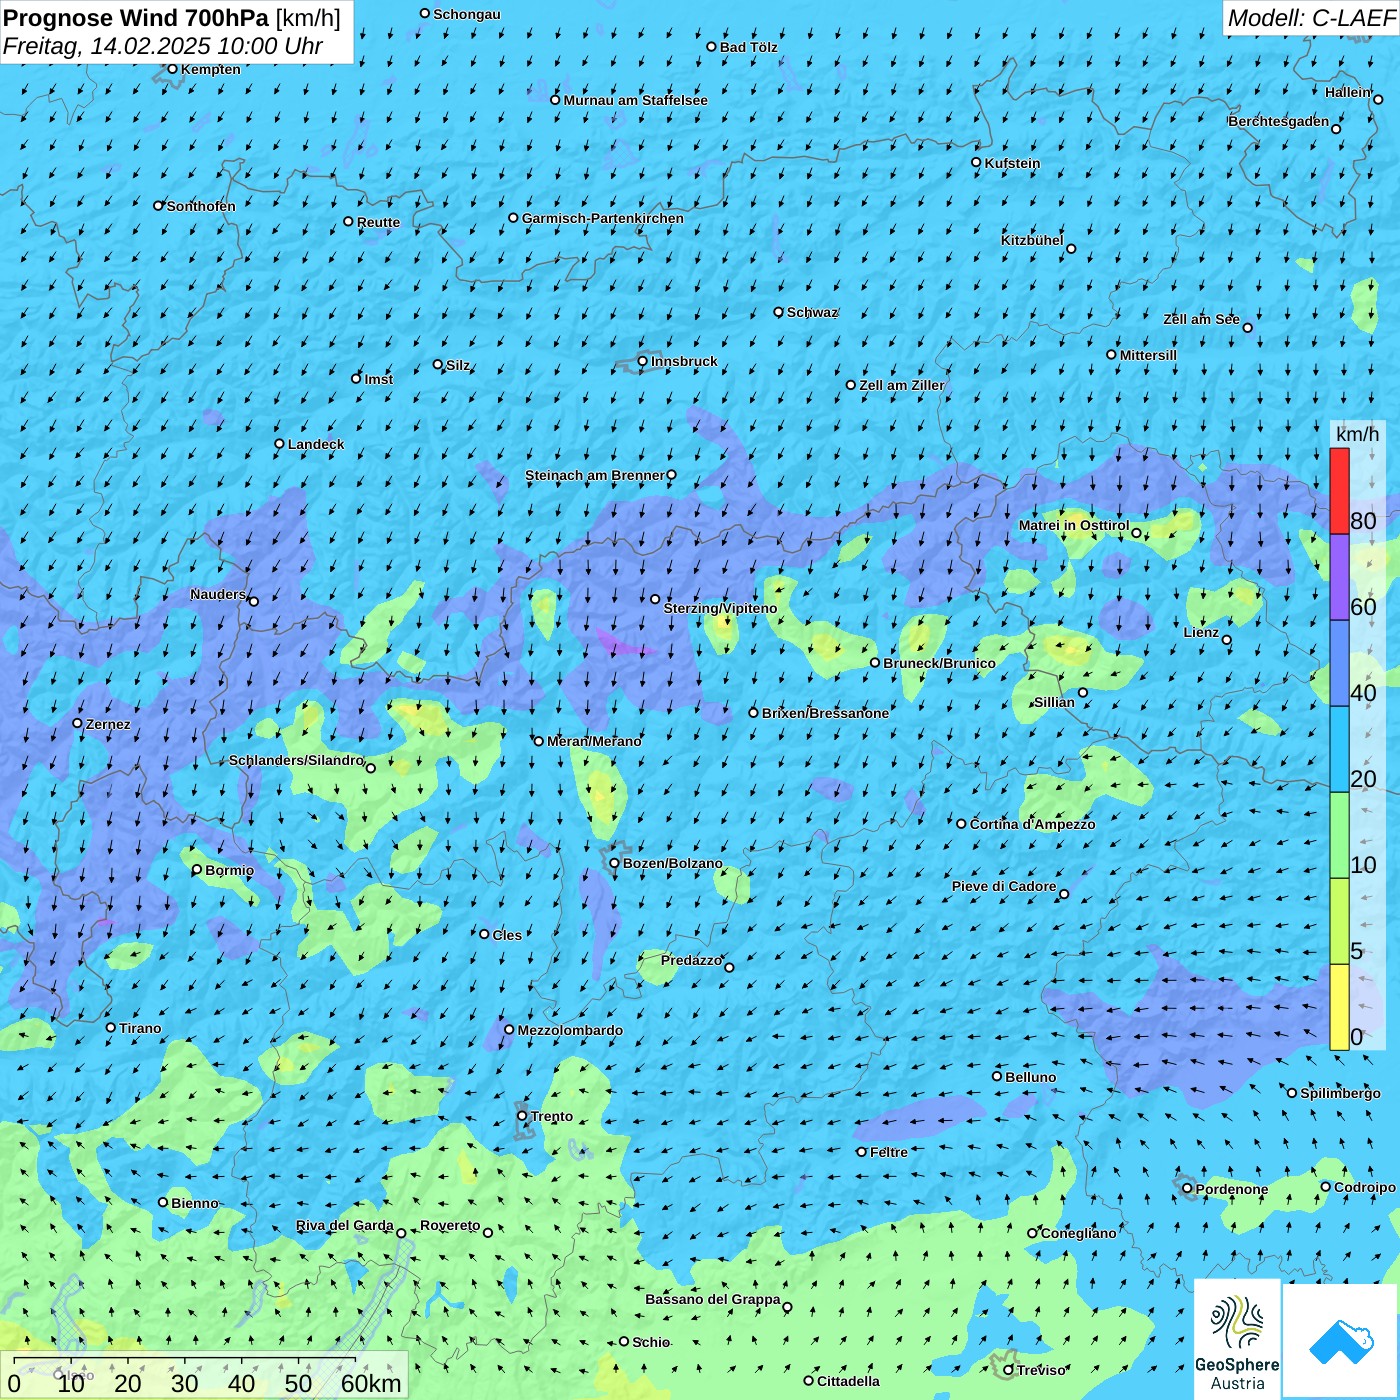Click the Trento city label
The height and width of the screenshot is (1400, 1400).
point(552,1116)
